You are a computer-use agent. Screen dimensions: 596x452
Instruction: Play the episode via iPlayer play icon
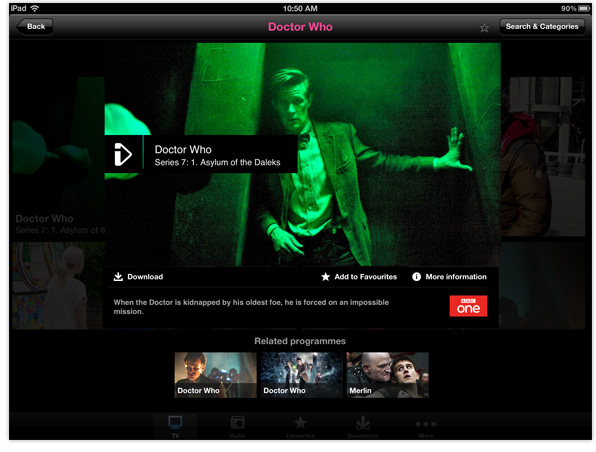pos(123,154)
